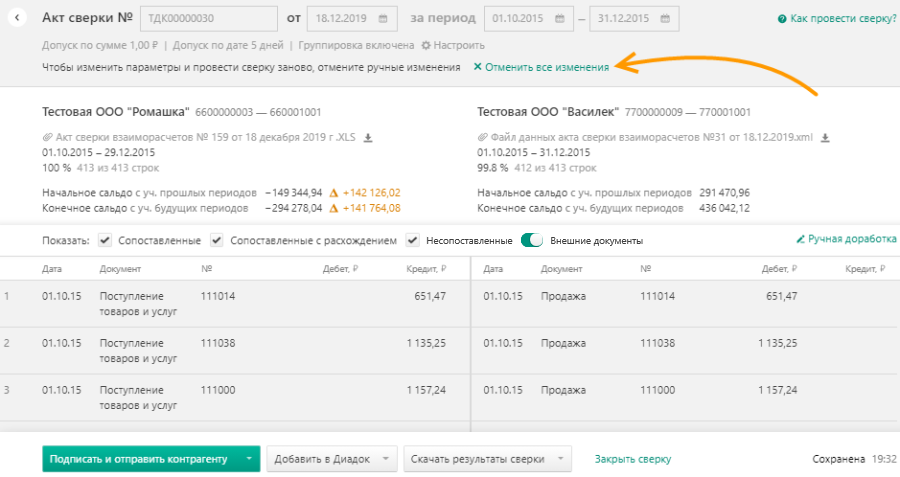Expand Подписать и отправить dropdown arrow
The height and width of the screenshot is (477, 900).
(x=249, y=459)
